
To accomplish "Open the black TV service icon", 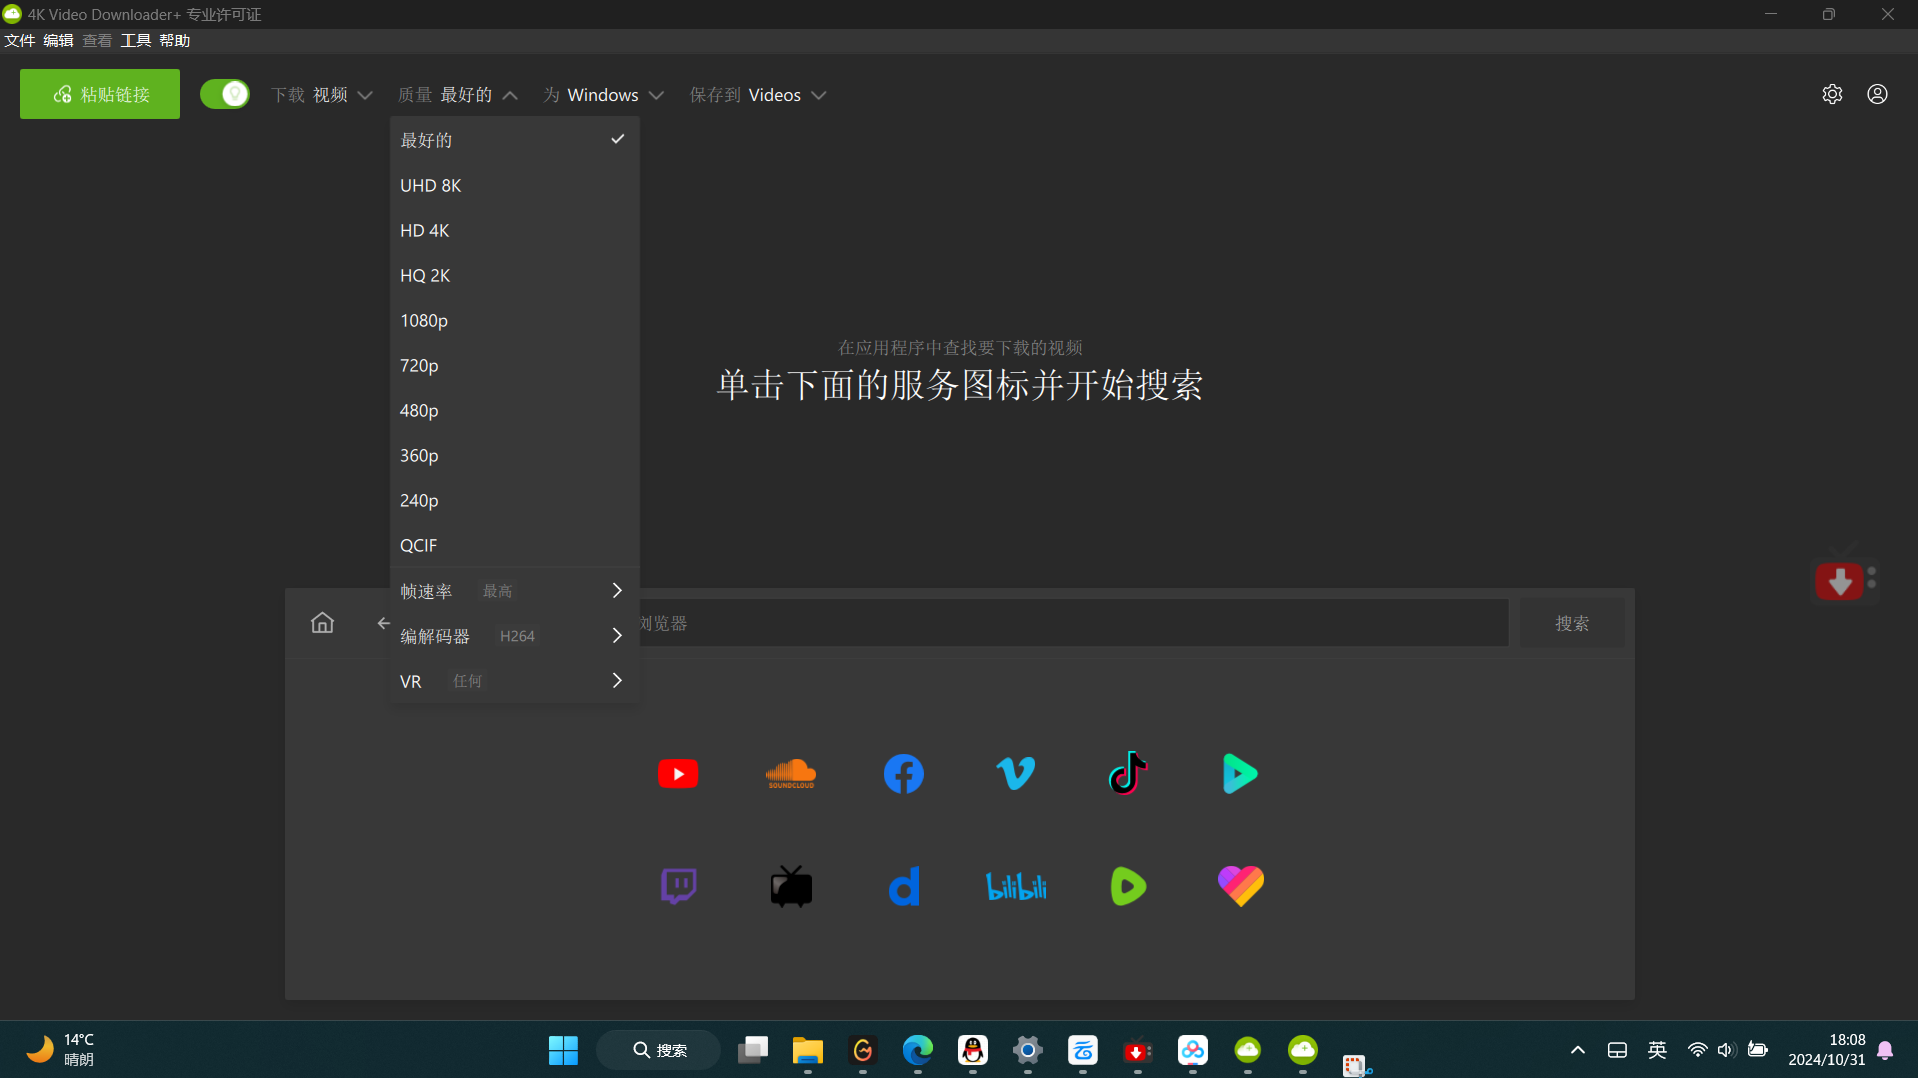I will coord(791,886).
